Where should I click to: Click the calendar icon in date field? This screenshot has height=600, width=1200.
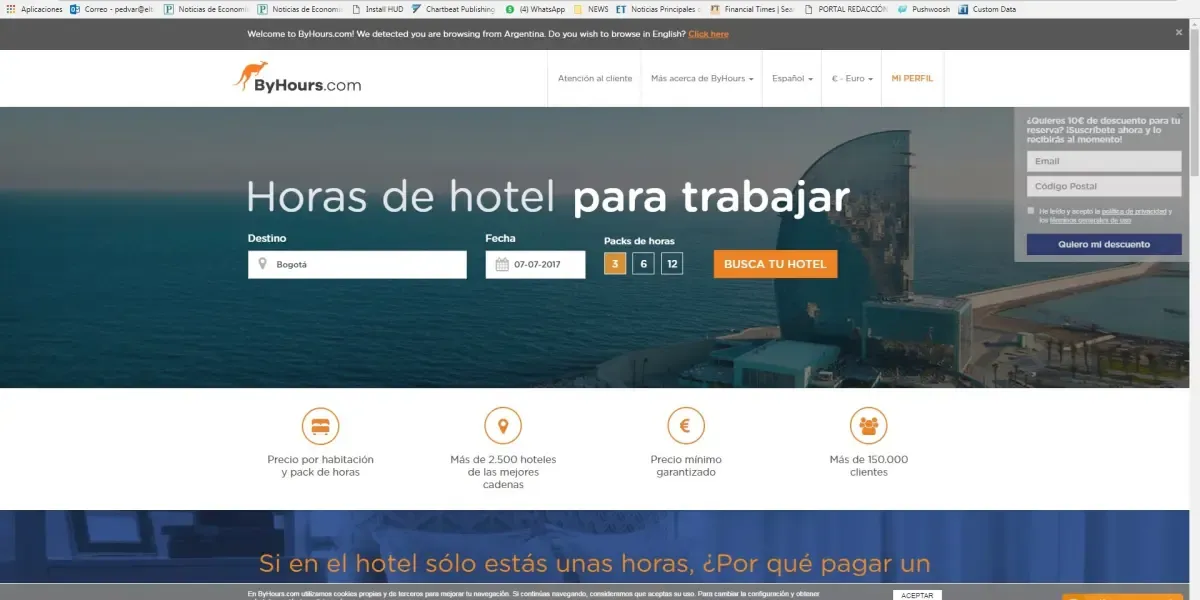[502, 265]
